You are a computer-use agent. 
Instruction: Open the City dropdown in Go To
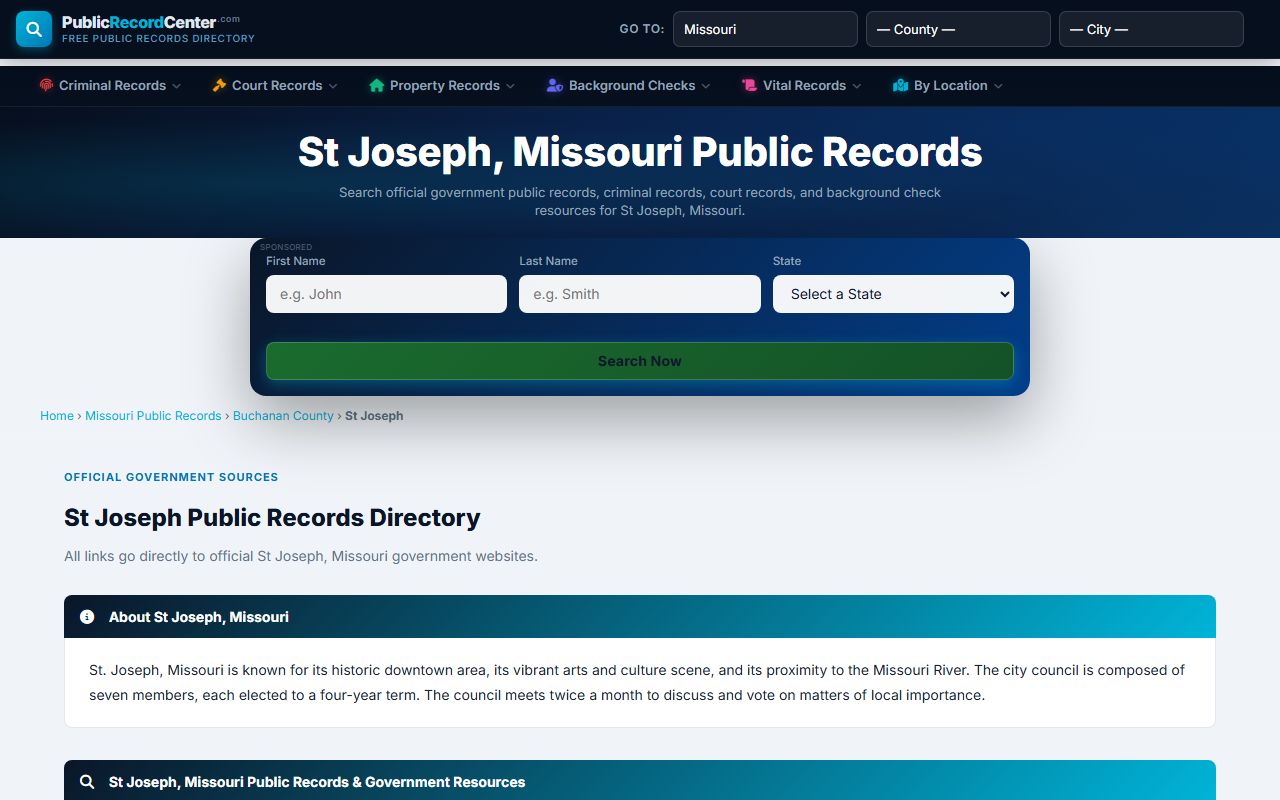(1151, 29)
